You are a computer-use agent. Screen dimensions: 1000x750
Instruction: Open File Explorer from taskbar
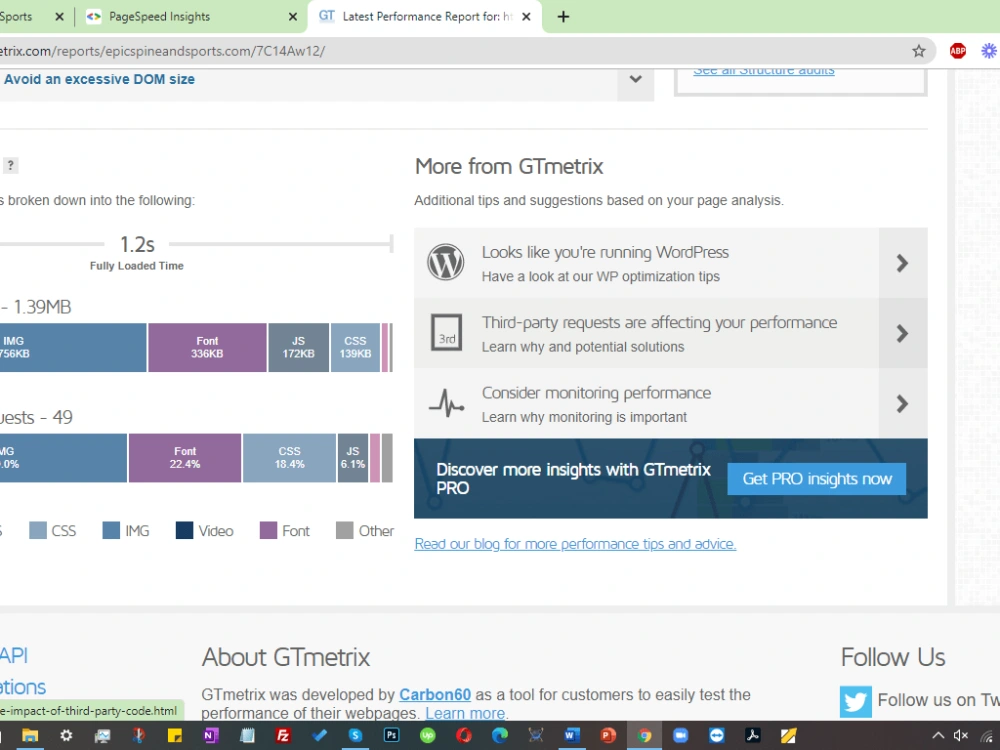[x=30, y=735]
